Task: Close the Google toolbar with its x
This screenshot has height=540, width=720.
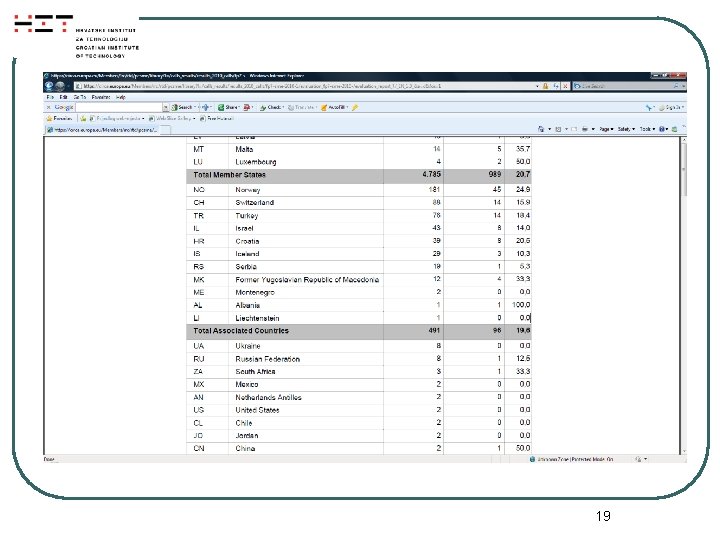Action: [x=49, y=107]
